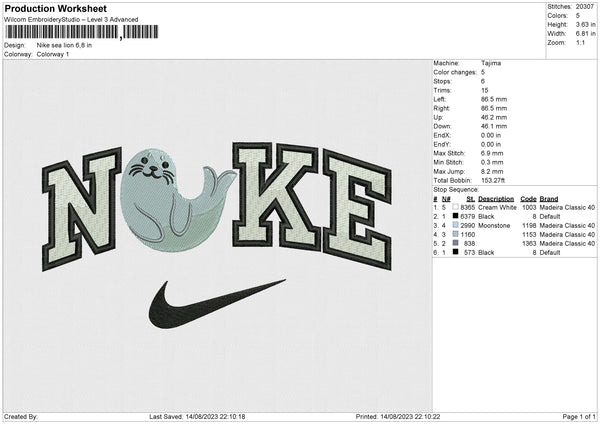600x424 pixels.
Task: Click the "Colorway 1" value
Action: pos(53,54)
